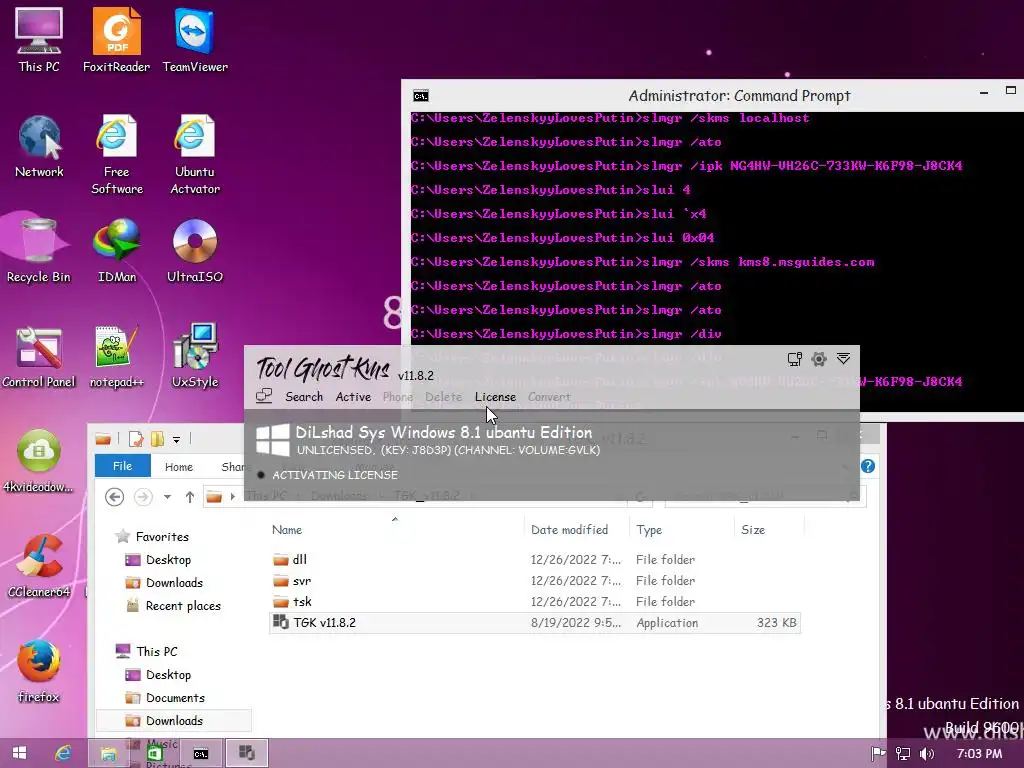Open Downloads under This PC
Viewport: 1024px width, 768px height.
coord(174,720)
